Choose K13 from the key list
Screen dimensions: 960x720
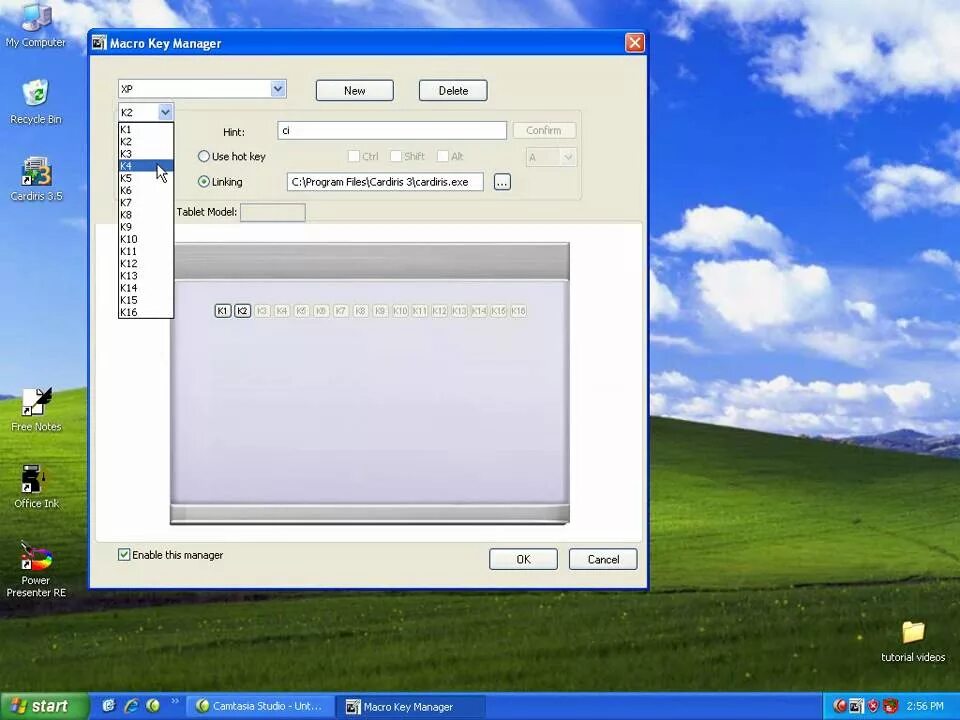click(x=146, y=276)
